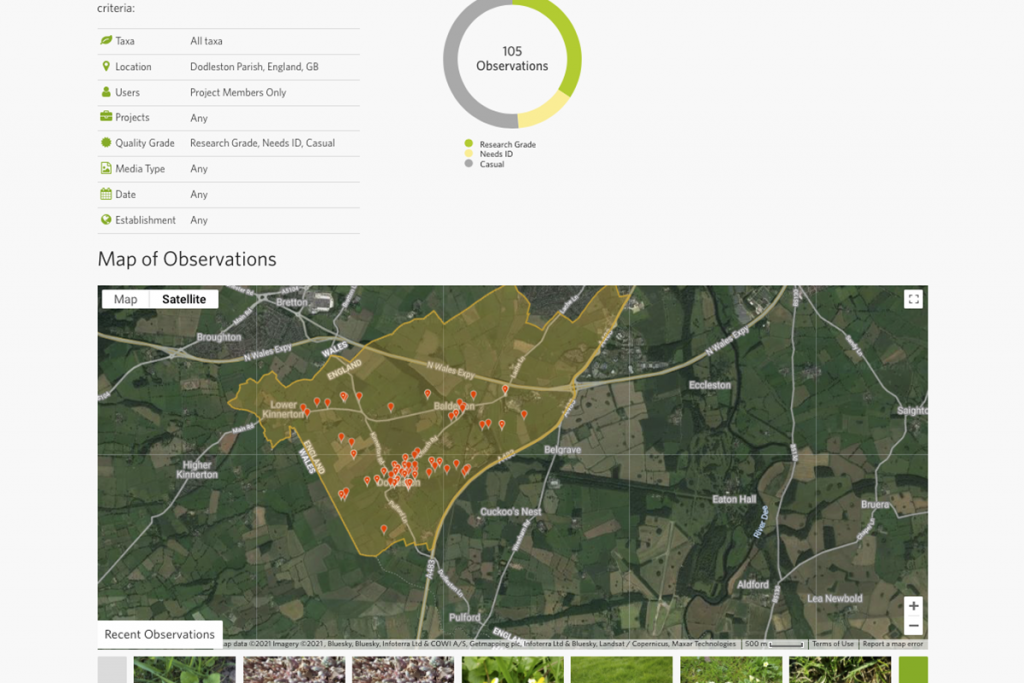1024x683 pixels.
Task: Click Report a map error link
Action: point(892,644)
